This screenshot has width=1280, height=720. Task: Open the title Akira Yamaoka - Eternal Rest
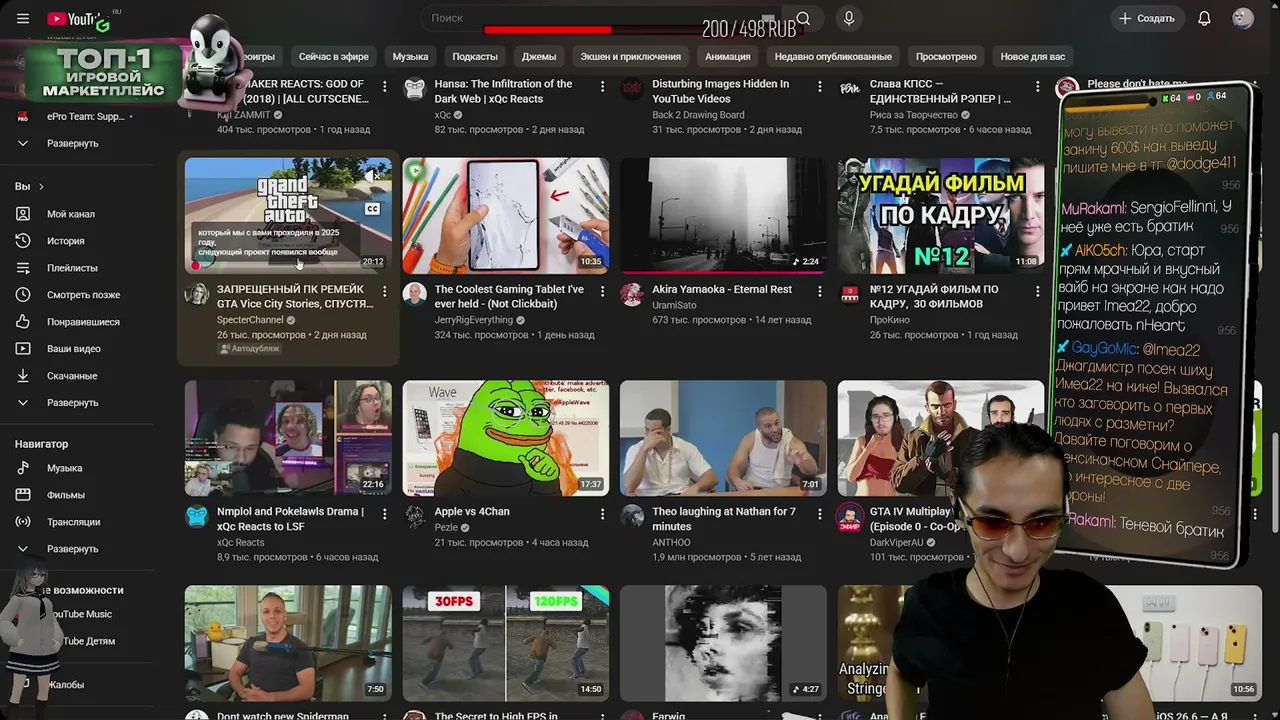tap(722, 290)
